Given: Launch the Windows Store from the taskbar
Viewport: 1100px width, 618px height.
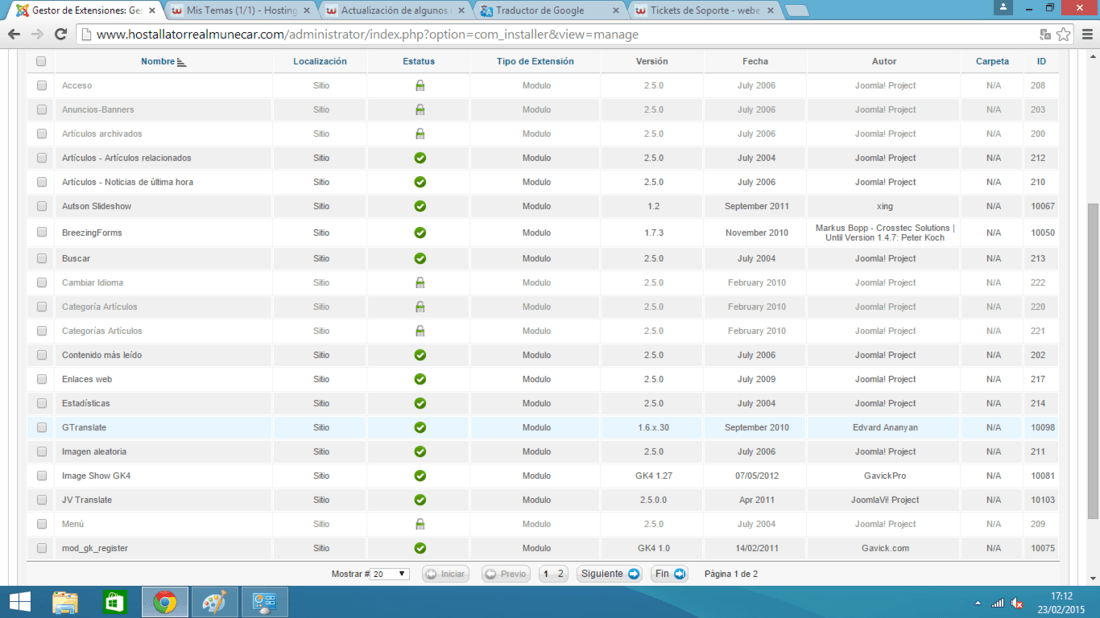Looking at the screenshot, I should (x=114, y=602).
